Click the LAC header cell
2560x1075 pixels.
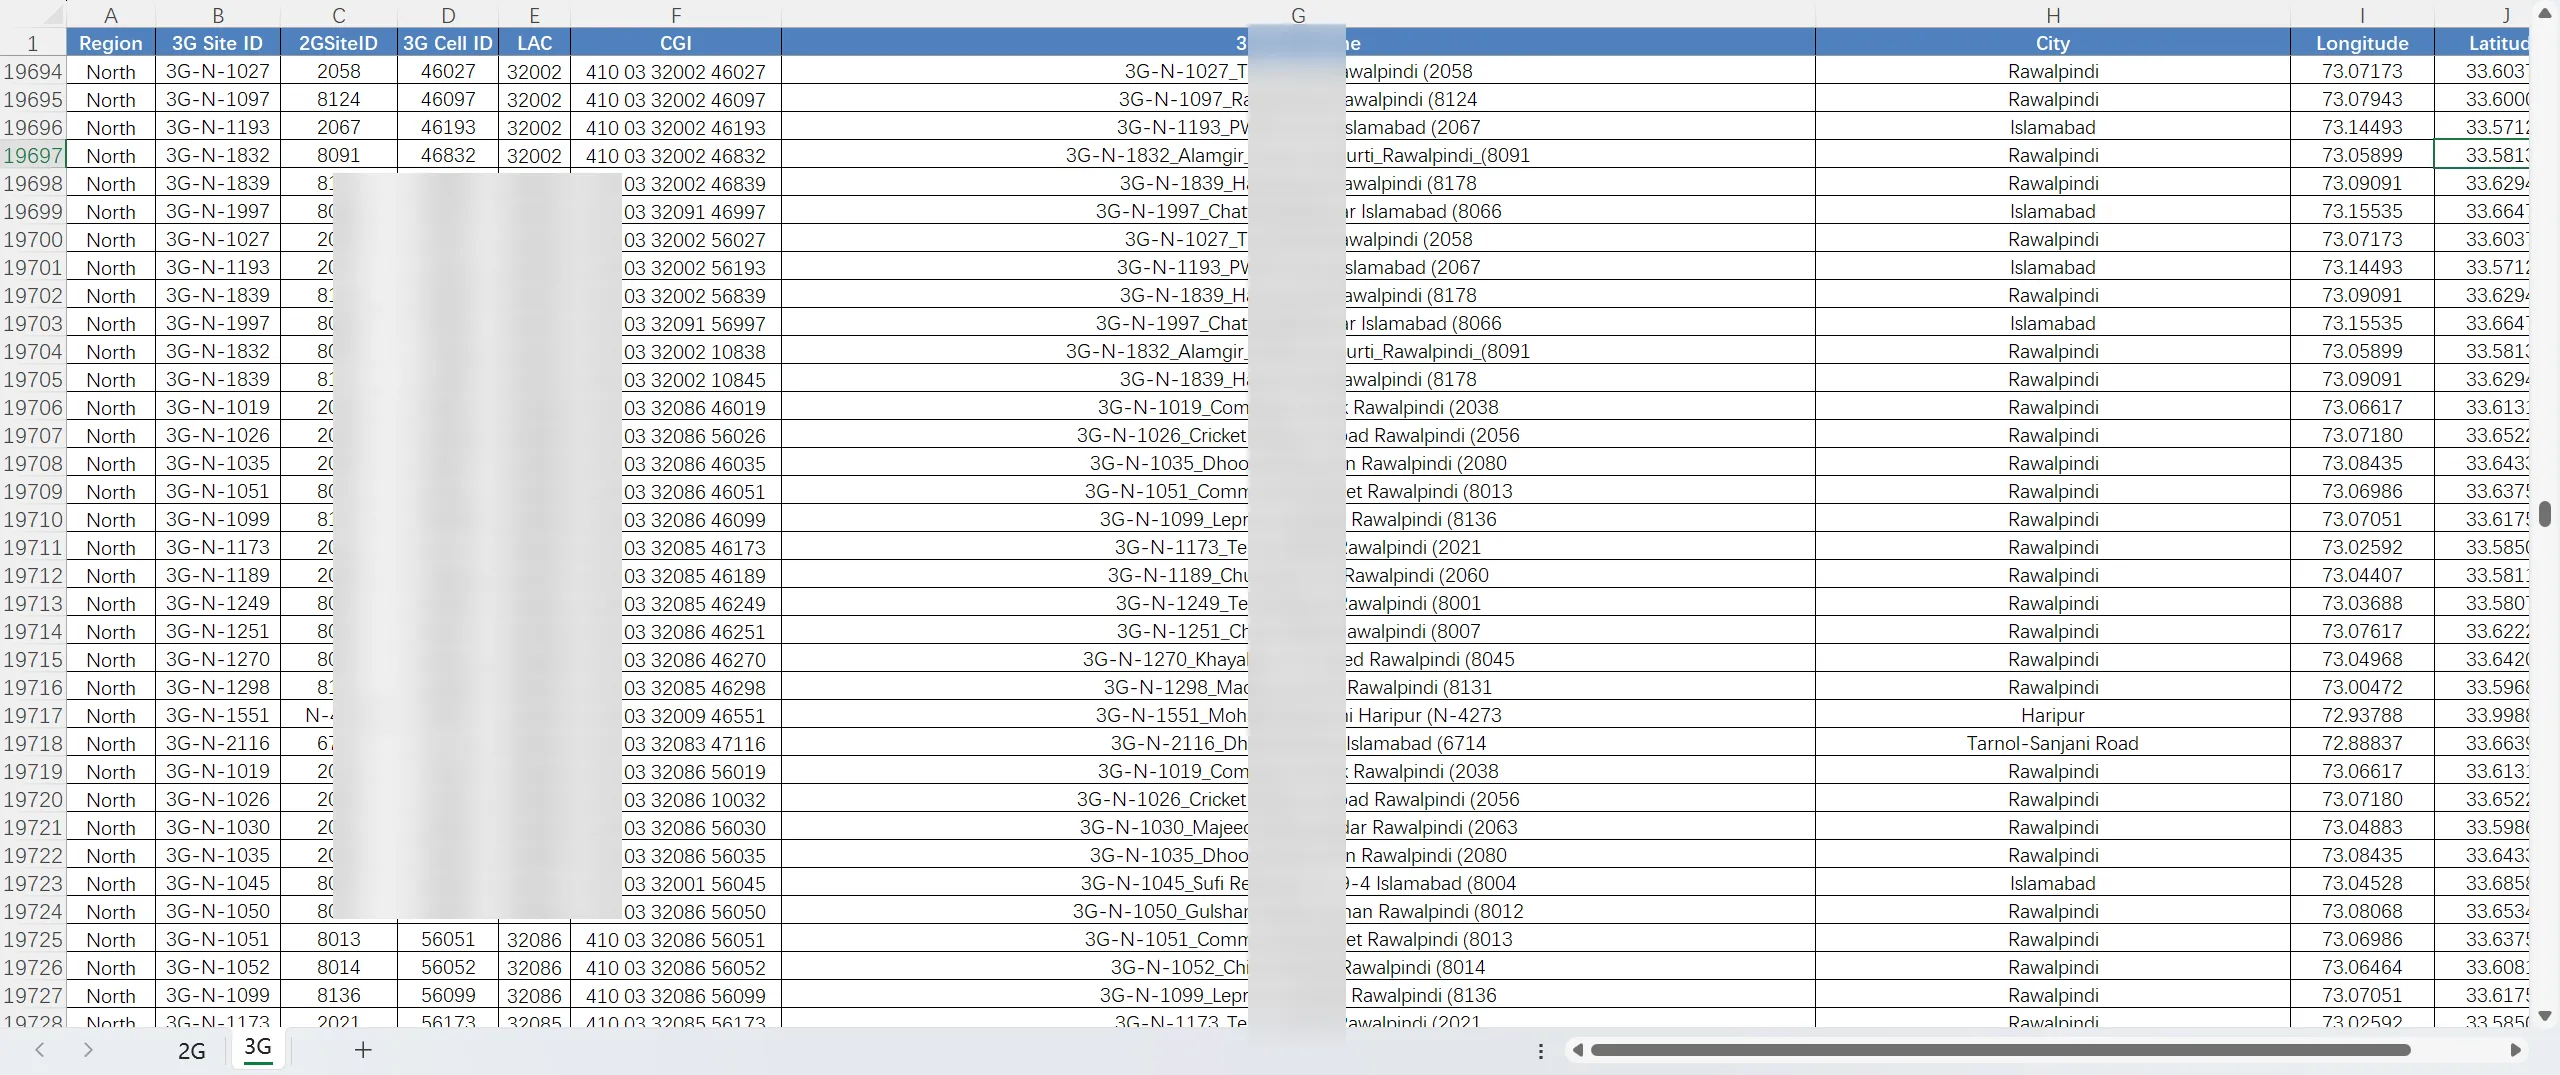(x=535, y=43)
